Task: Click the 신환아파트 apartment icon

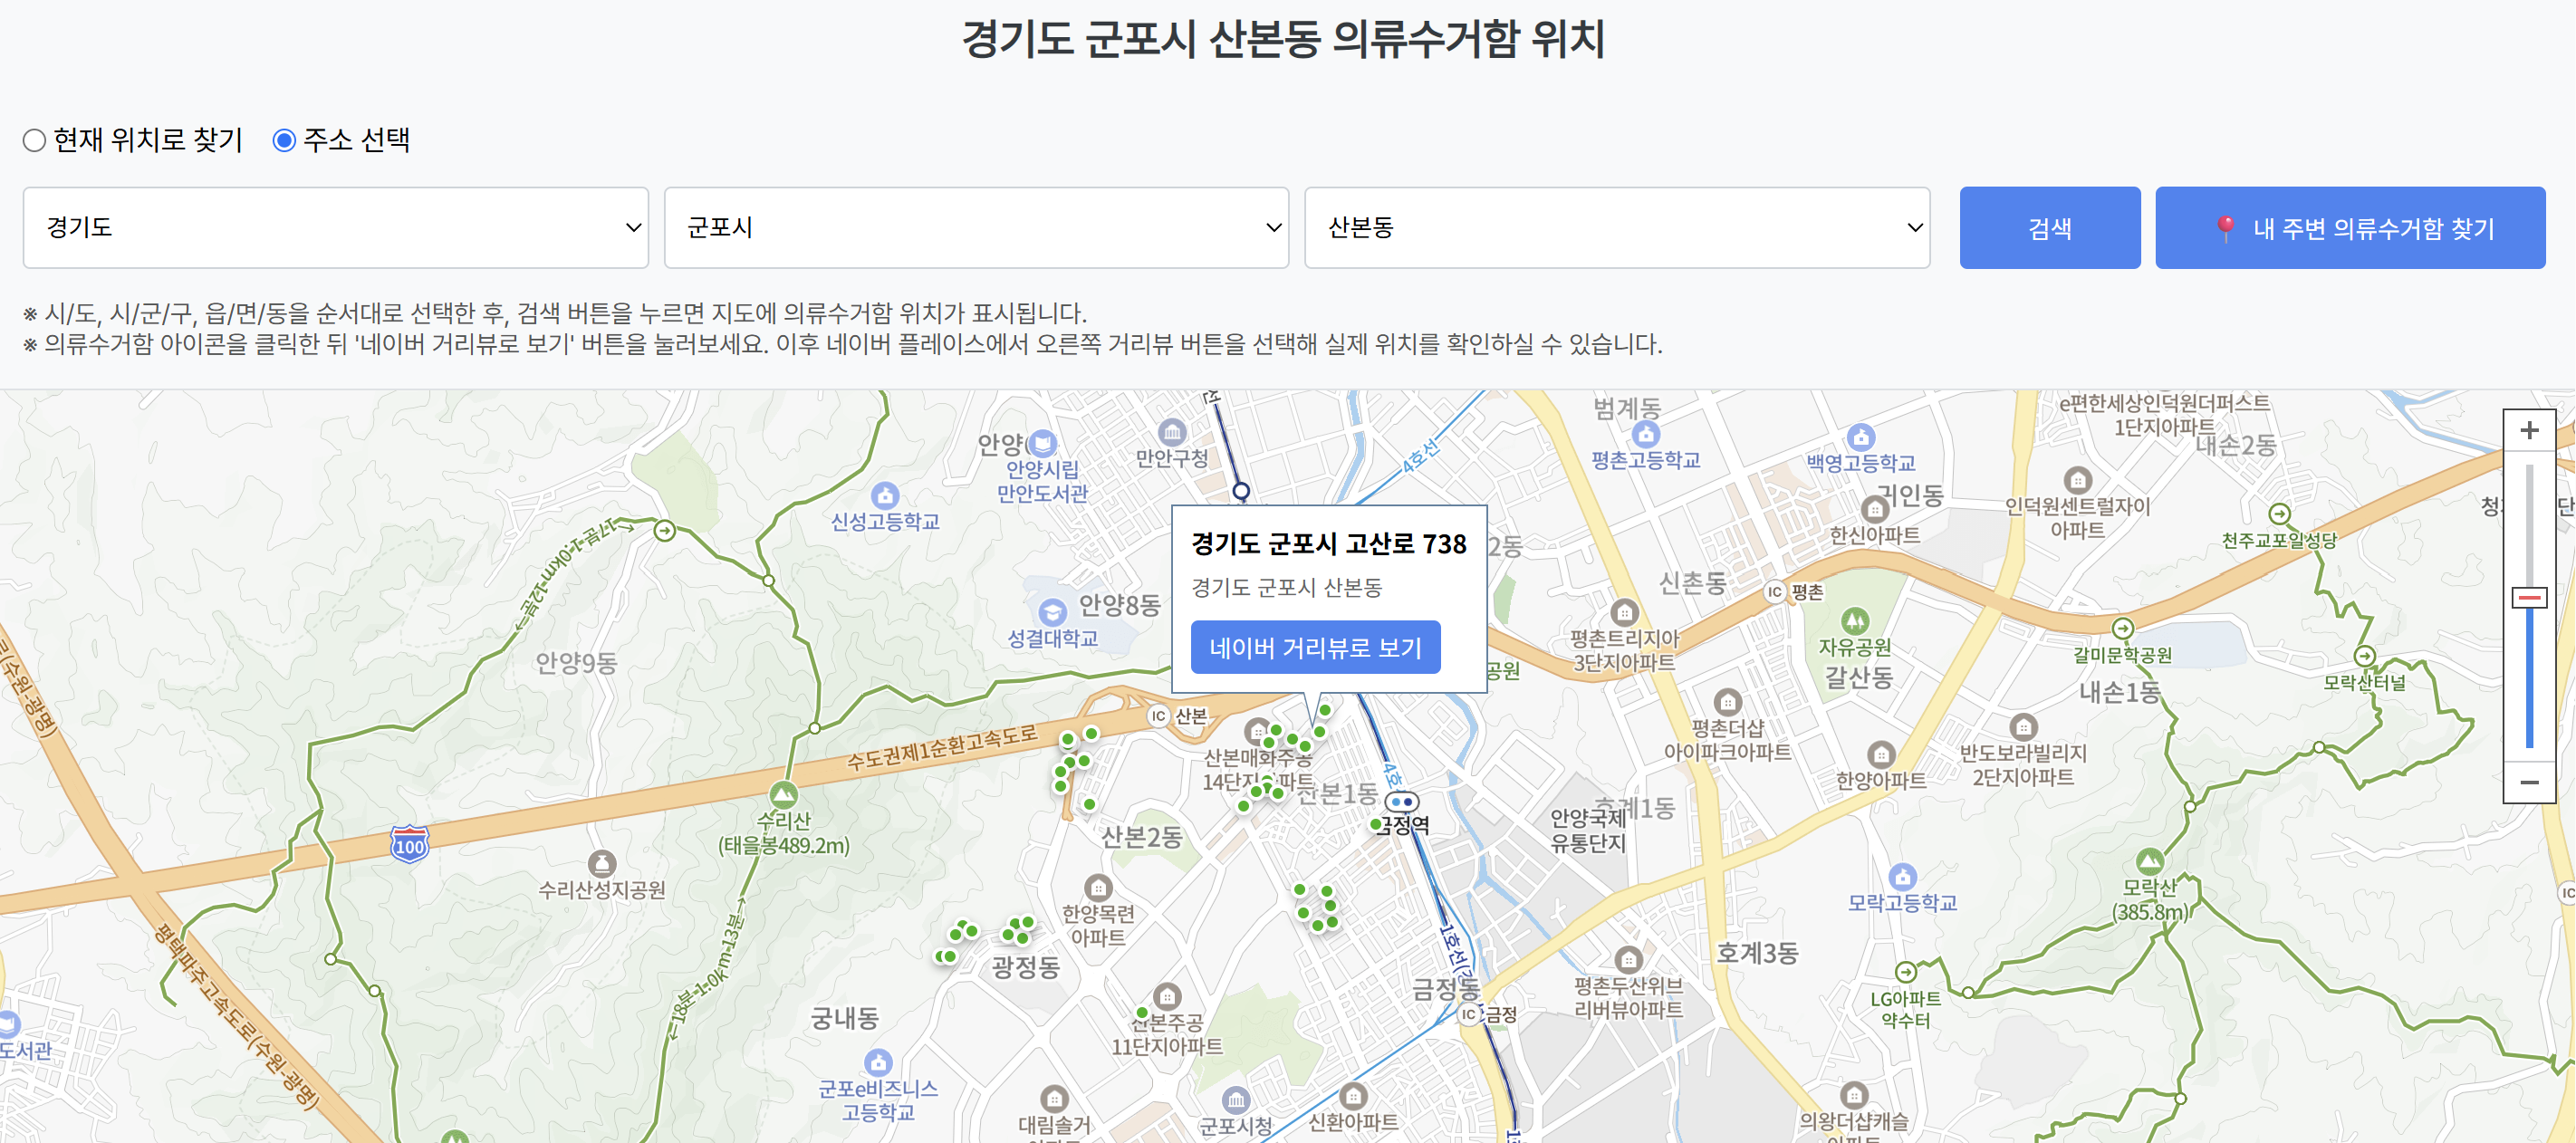Action: point(1352,1095)
